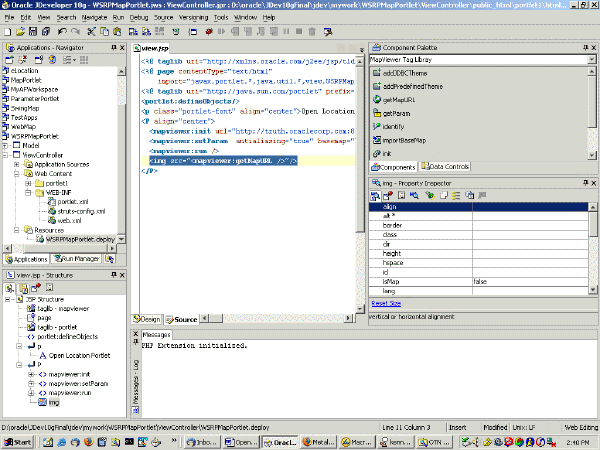Screen dimensions: 600x450
Task: Click addJDBCTheme in the Component Palette
Action: coord(405,73)
